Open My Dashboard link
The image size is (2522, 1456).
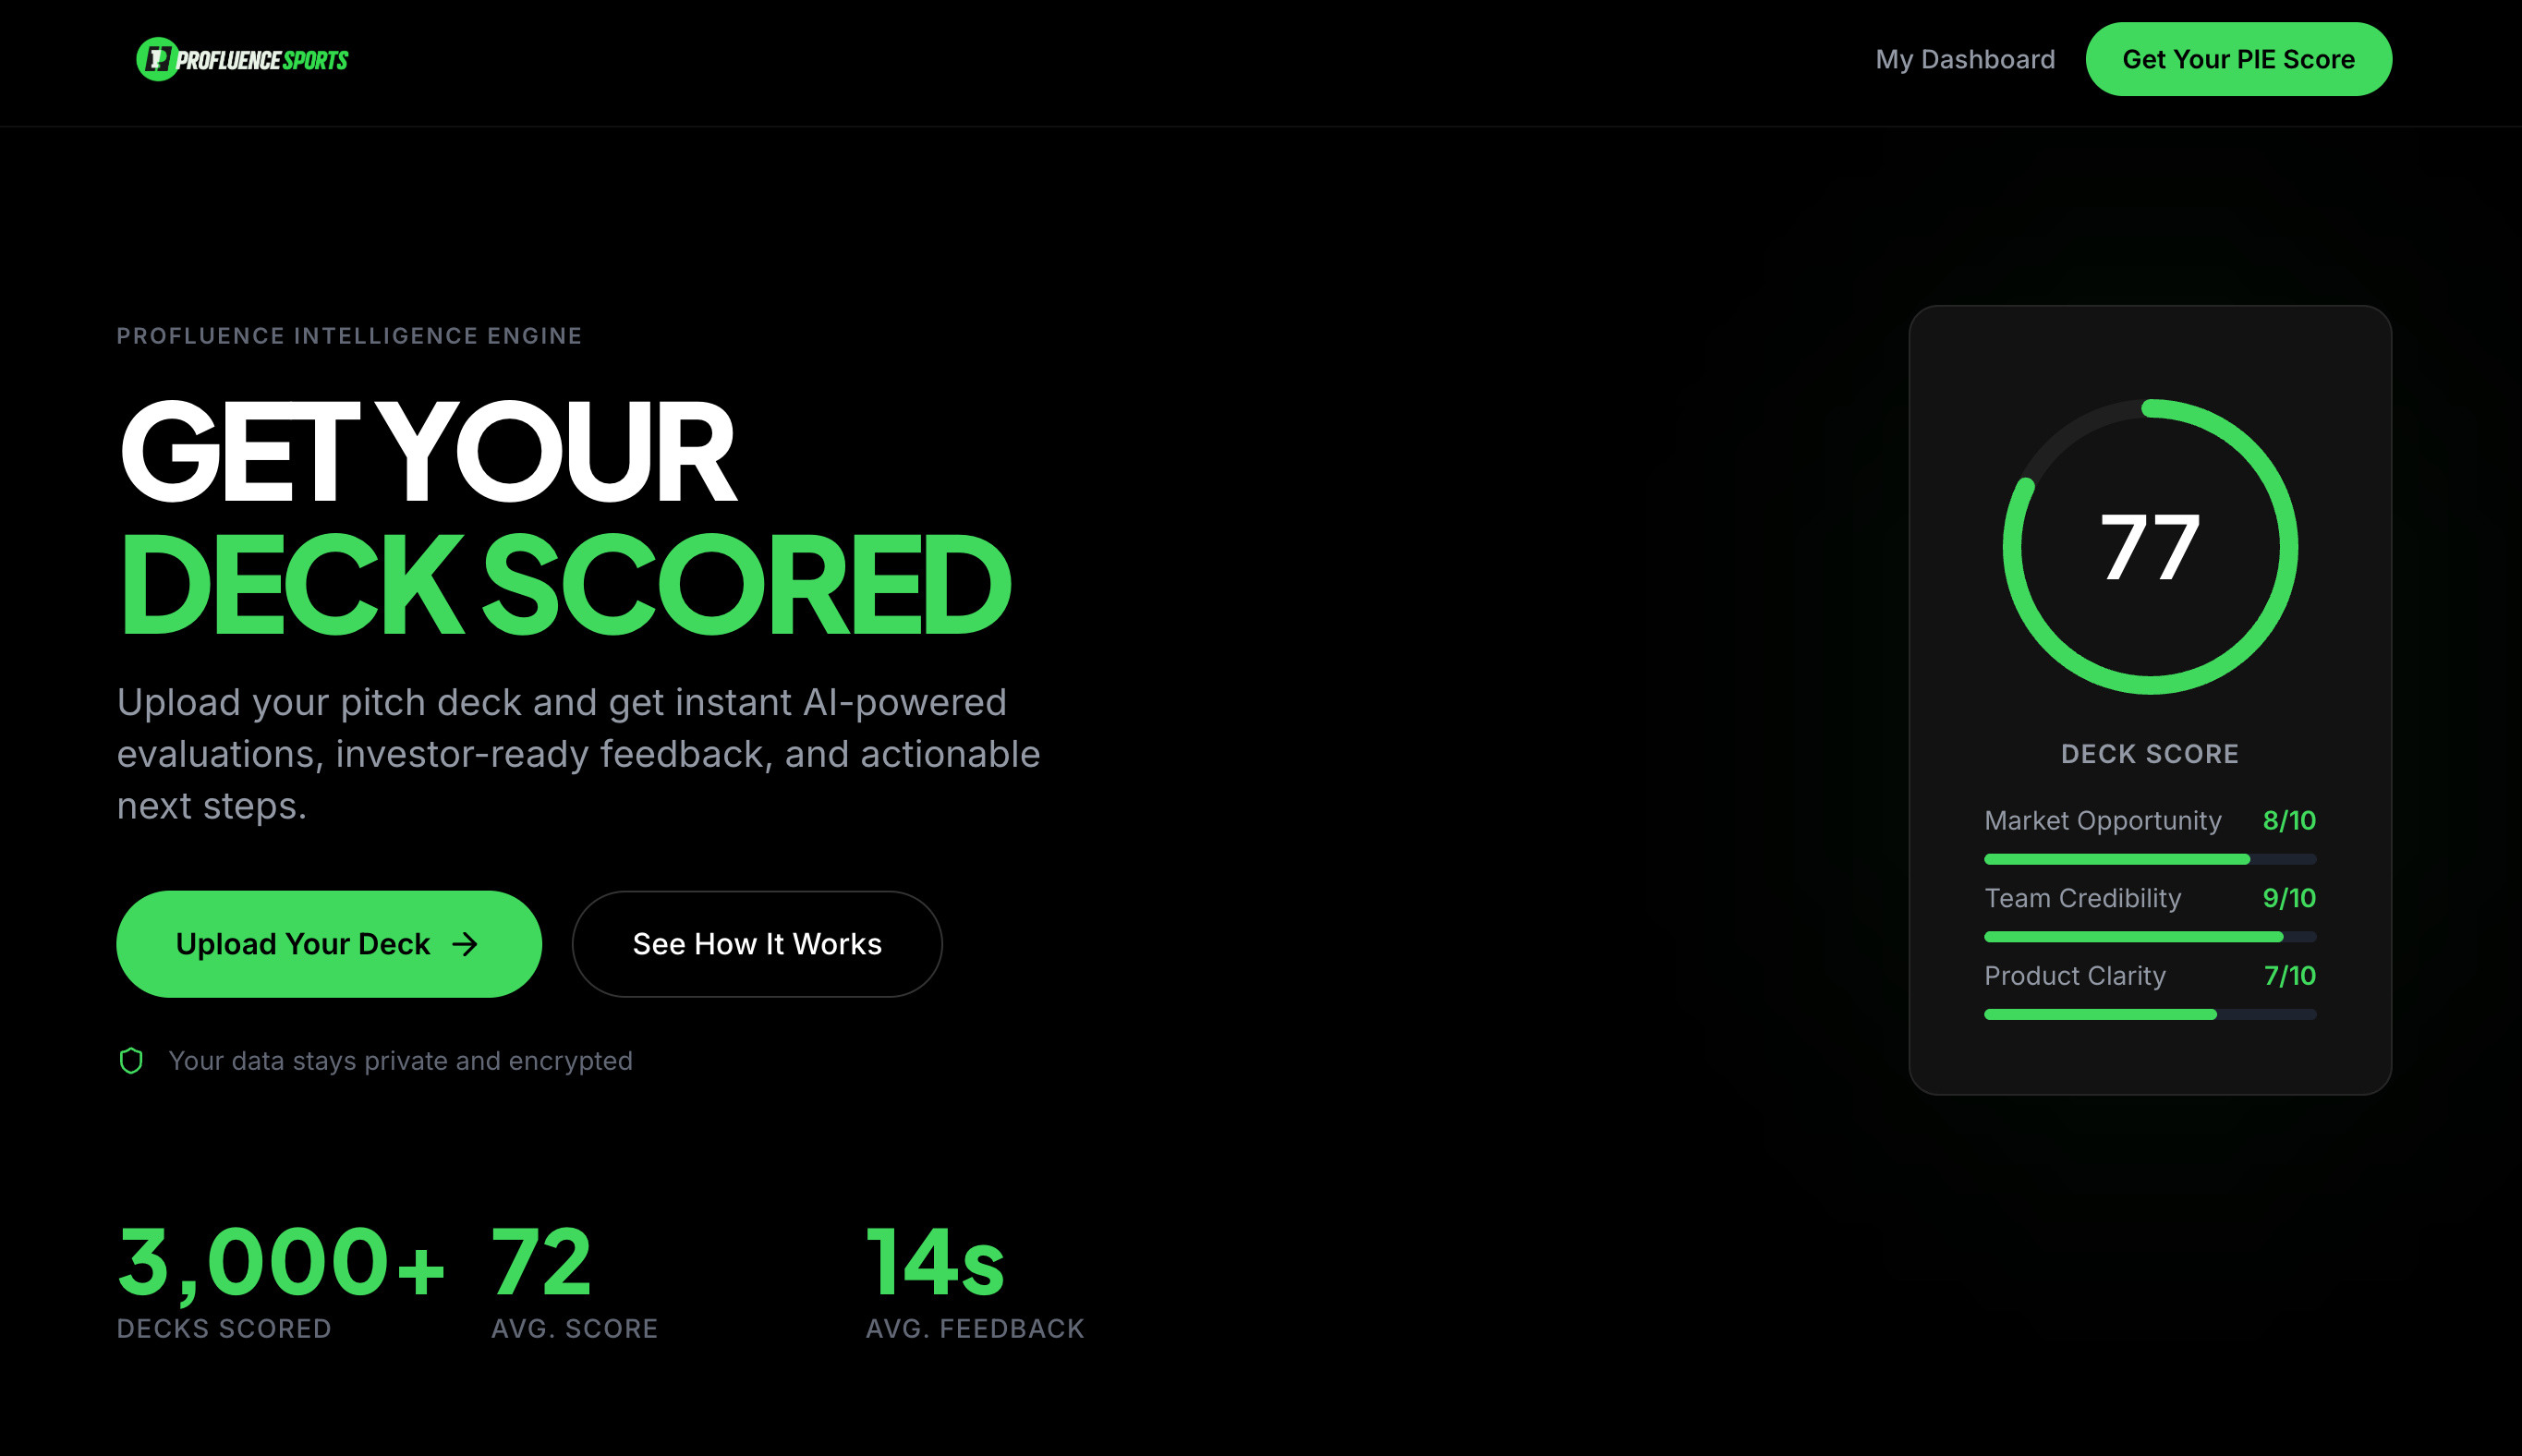(1965, 59)
